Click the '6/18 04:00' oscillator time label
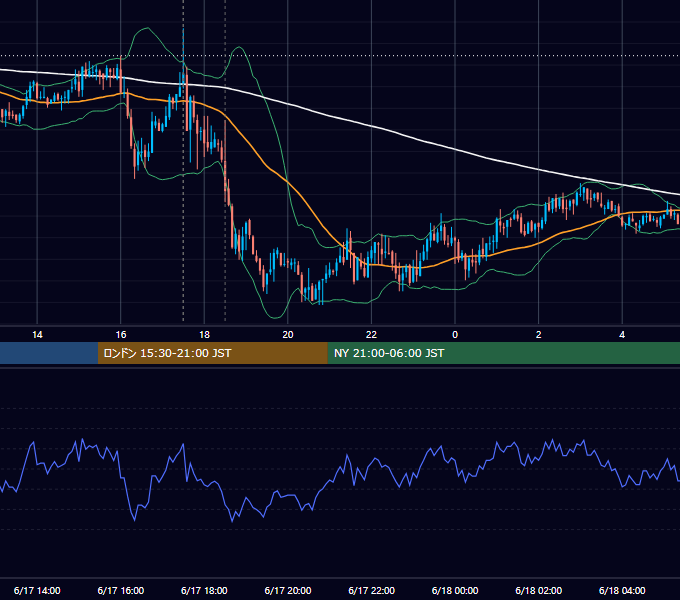This screenshot has width=680, height=600. coord(622,590)
